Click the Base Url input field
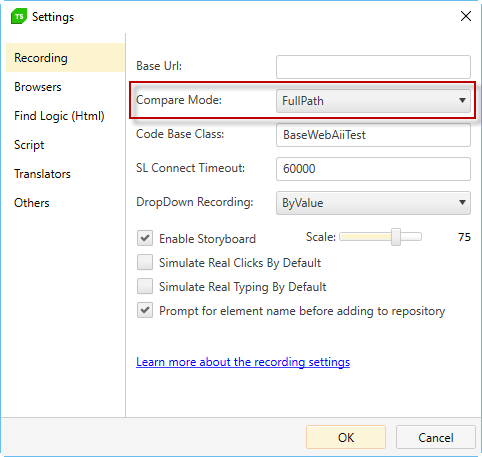 tap(373, 67)
